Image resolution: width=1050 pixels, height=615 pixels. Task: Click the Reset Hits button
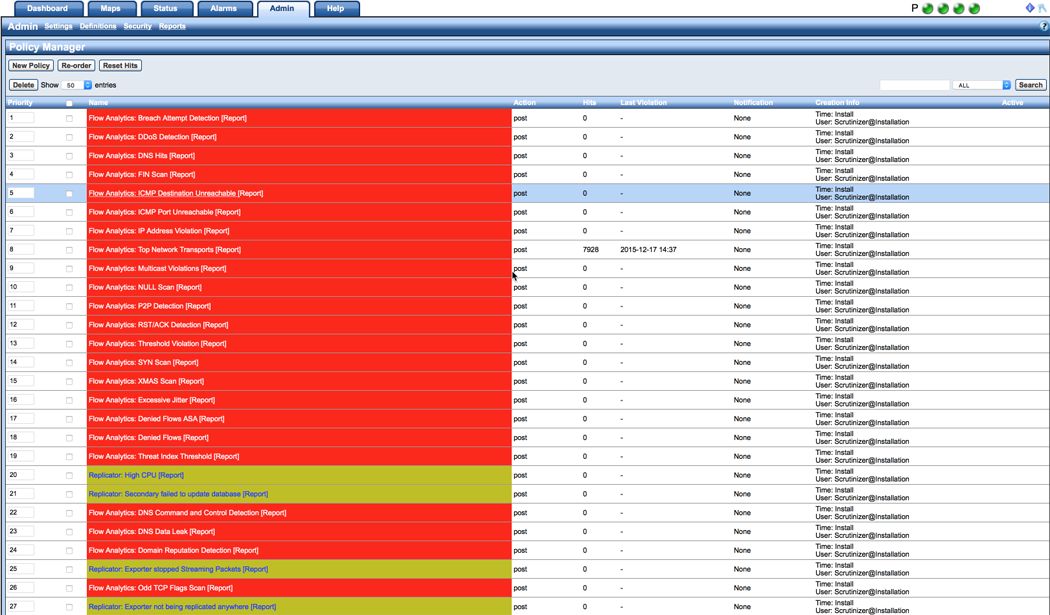point(120,66)
